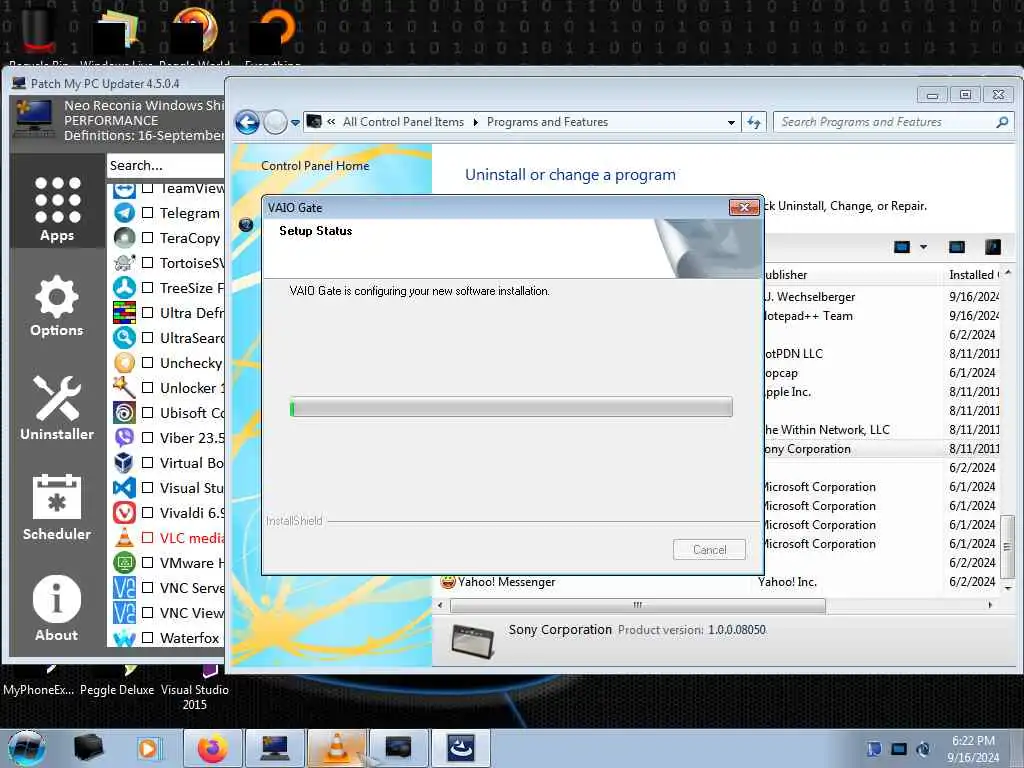1024x768 pixels.
Task: Click the VirtualBox cube icon
Action: pos(124,462)
